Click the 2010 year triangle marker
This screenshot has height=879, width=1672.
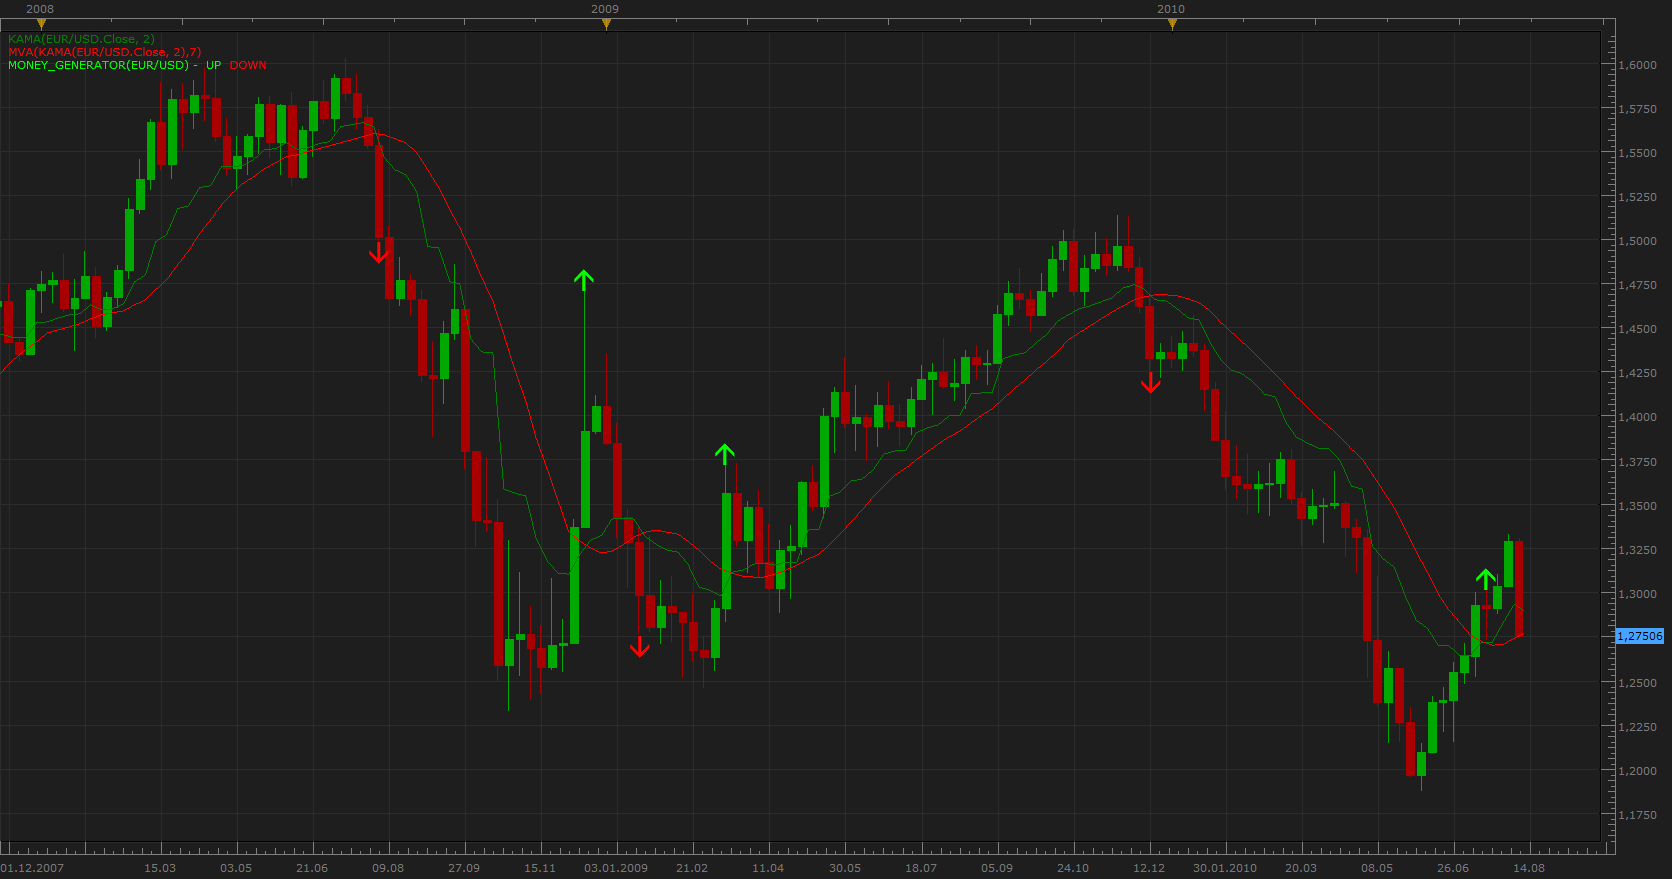tap(1172, 24)
